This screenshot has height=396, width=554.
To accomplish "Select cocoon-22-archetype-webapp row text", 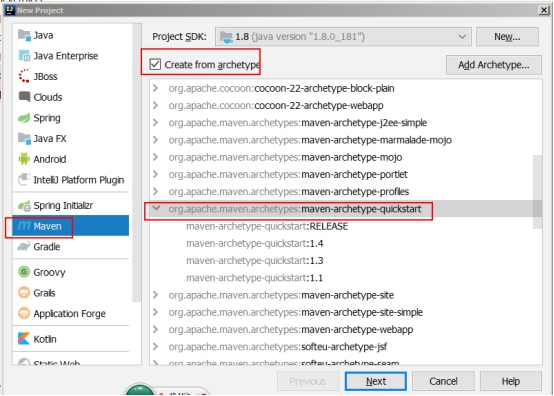I will point(276,106).
